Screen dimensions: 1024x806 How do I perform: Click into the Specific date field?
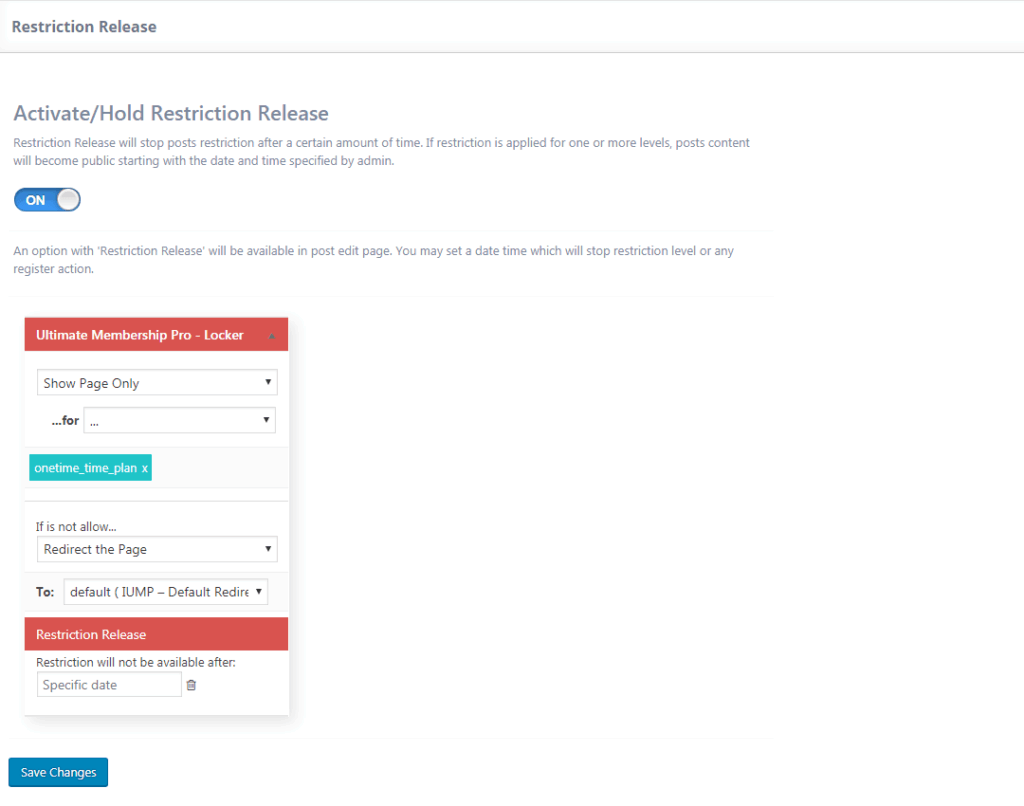coord(109,685)
